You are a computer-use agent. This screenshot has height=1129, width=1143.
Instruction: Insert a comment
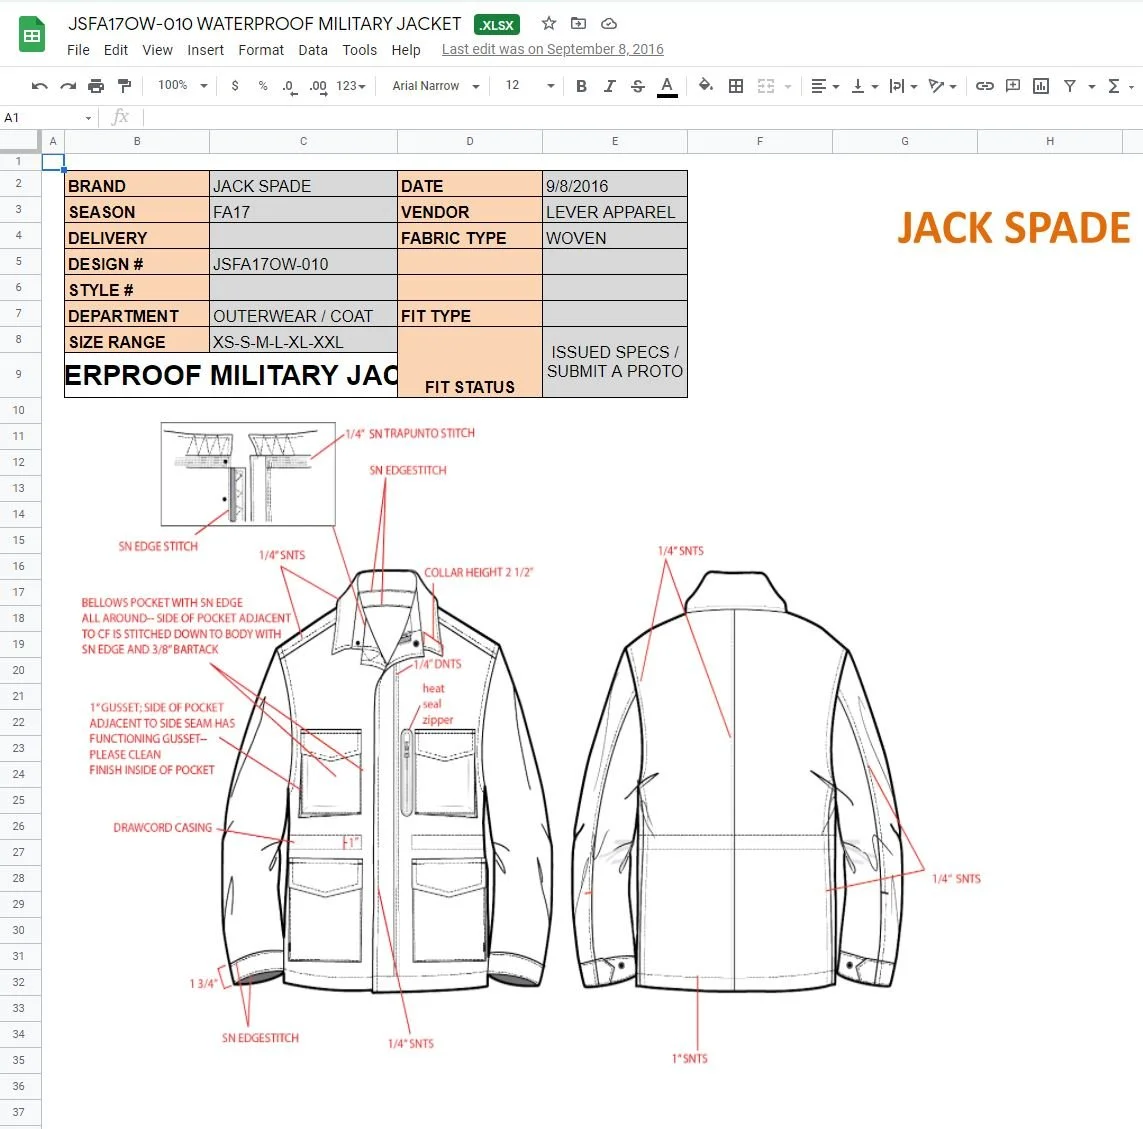(x=1013, y=86)
